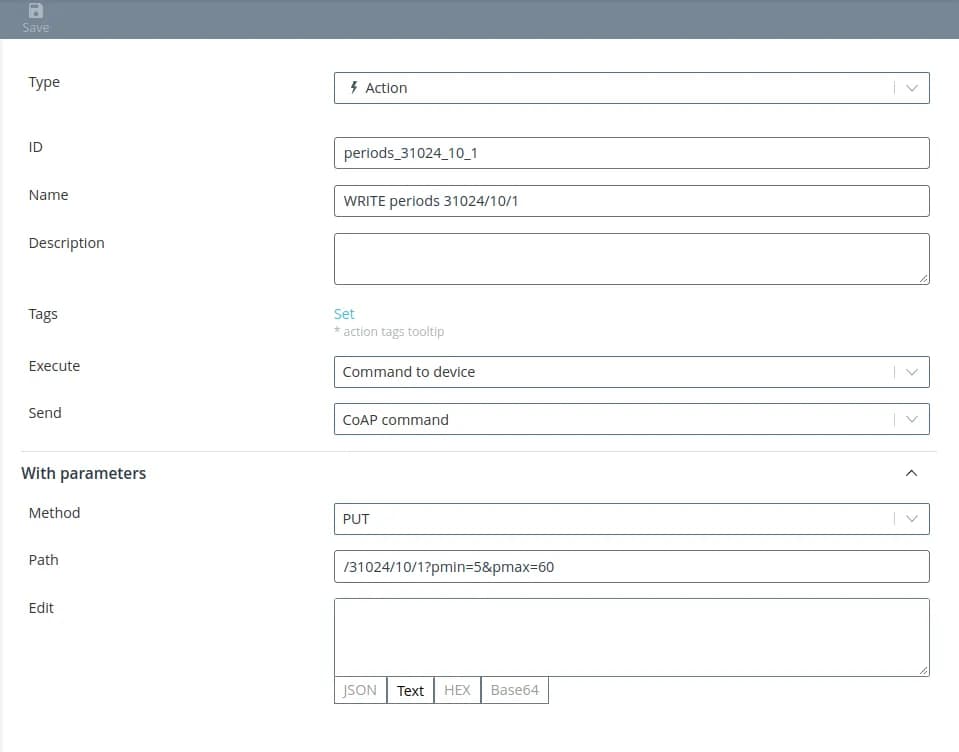Click the Name input field
The image size is (959, 752).
click(631, 201)
